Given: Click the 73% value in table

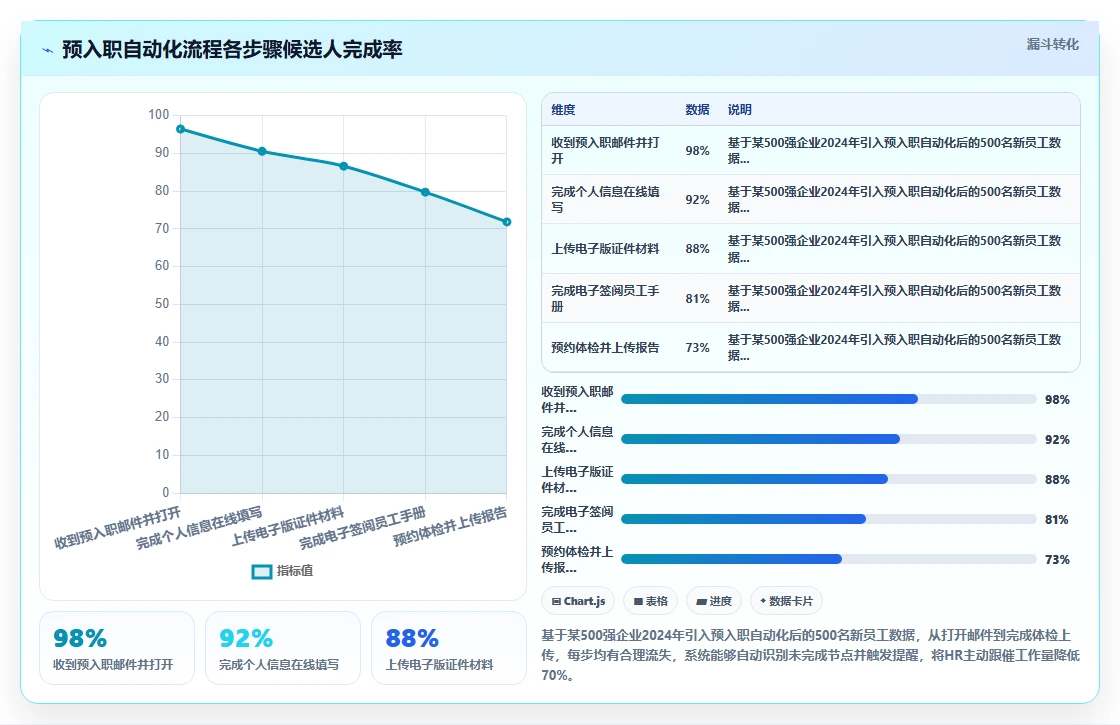Looking at the screenshot, I should pos(697,348).
